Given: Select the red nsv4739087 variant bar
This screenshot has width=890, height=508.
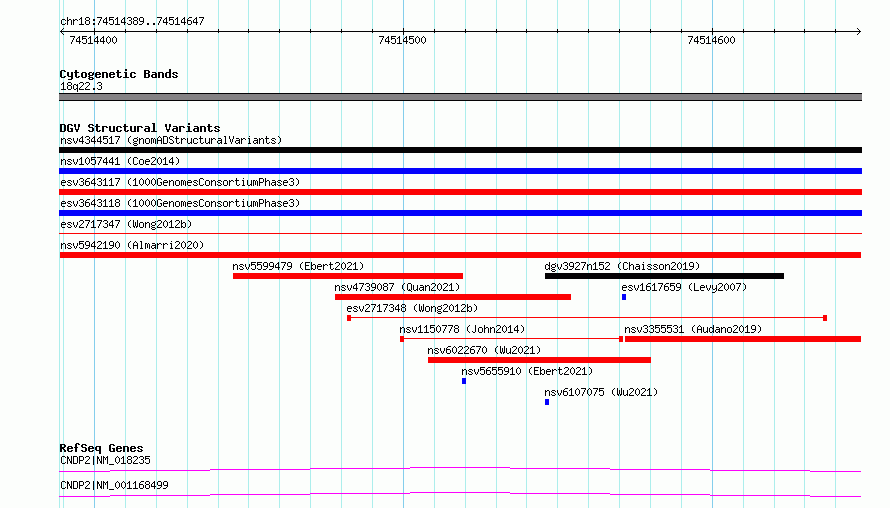Looking at the screenshot, I should coord(453,297).
